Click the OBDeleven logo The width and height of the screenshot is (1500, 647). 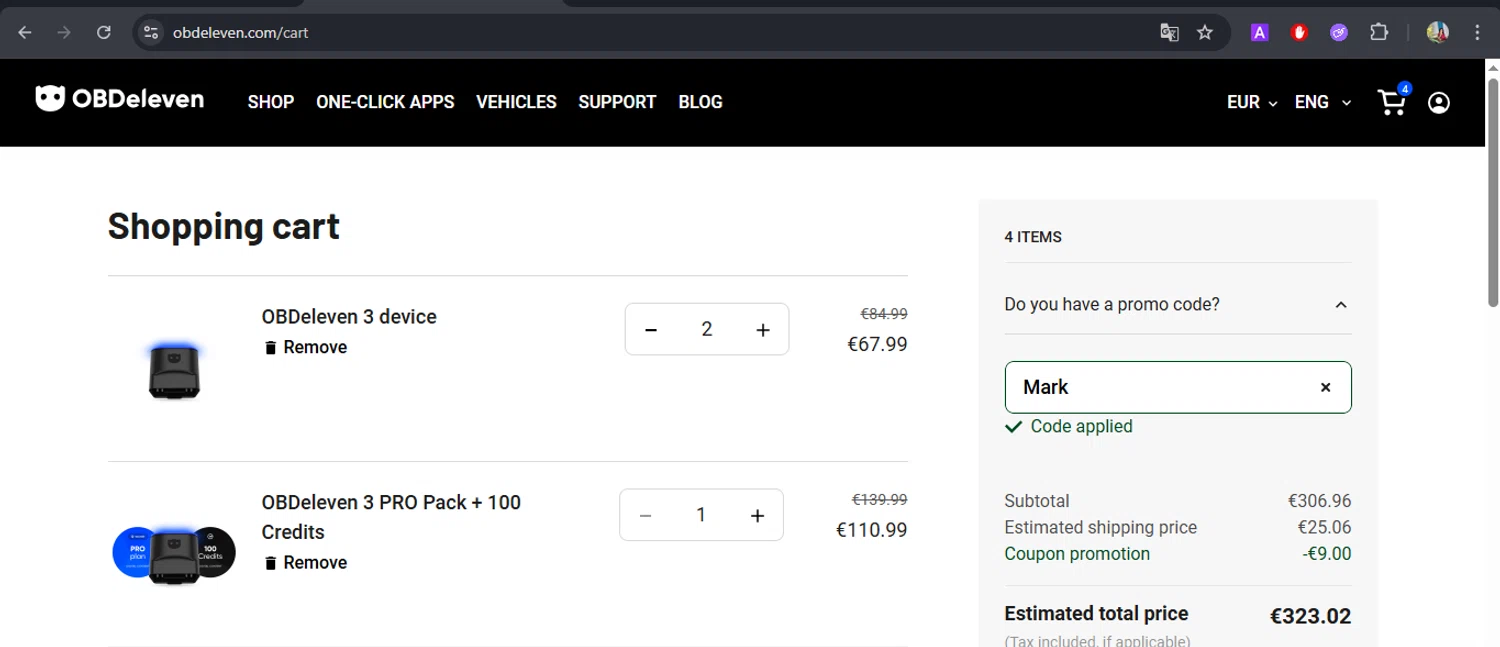[120, 99]
